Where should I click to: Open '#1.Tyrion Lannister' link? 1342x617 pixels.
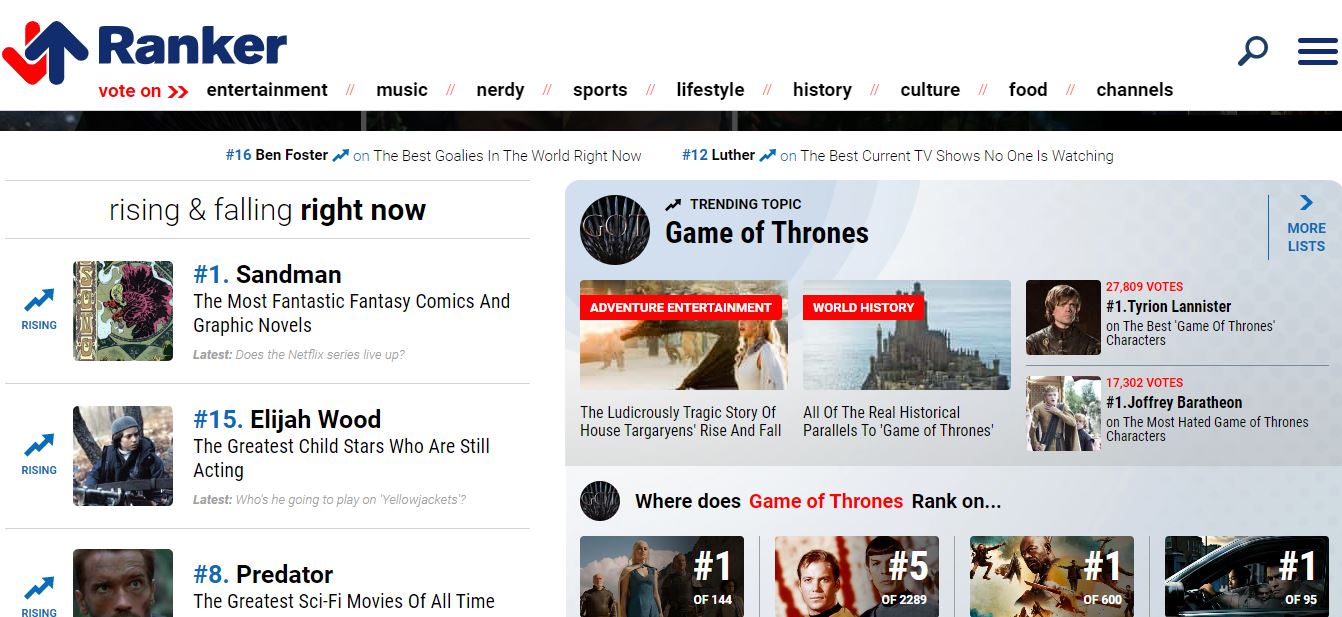coord(1168,306)
